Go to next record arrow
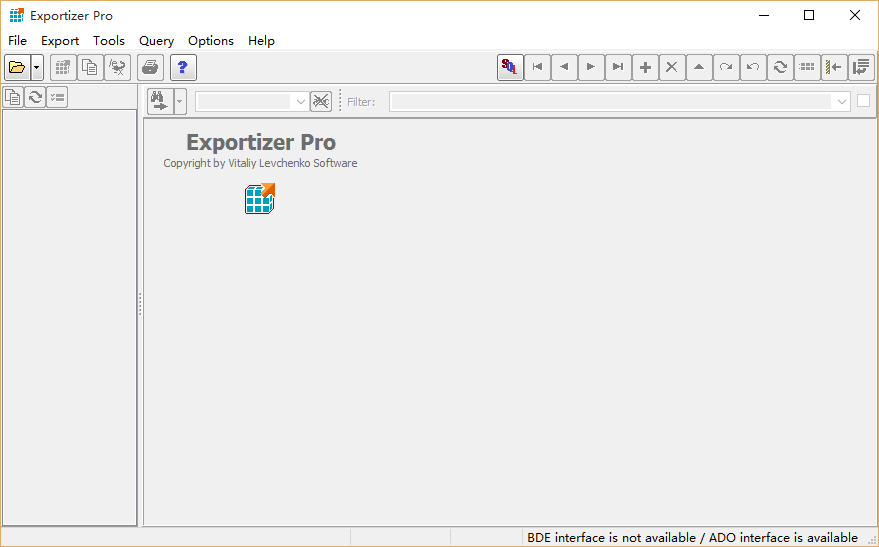 pyautogui.click(x=591, y=67)
